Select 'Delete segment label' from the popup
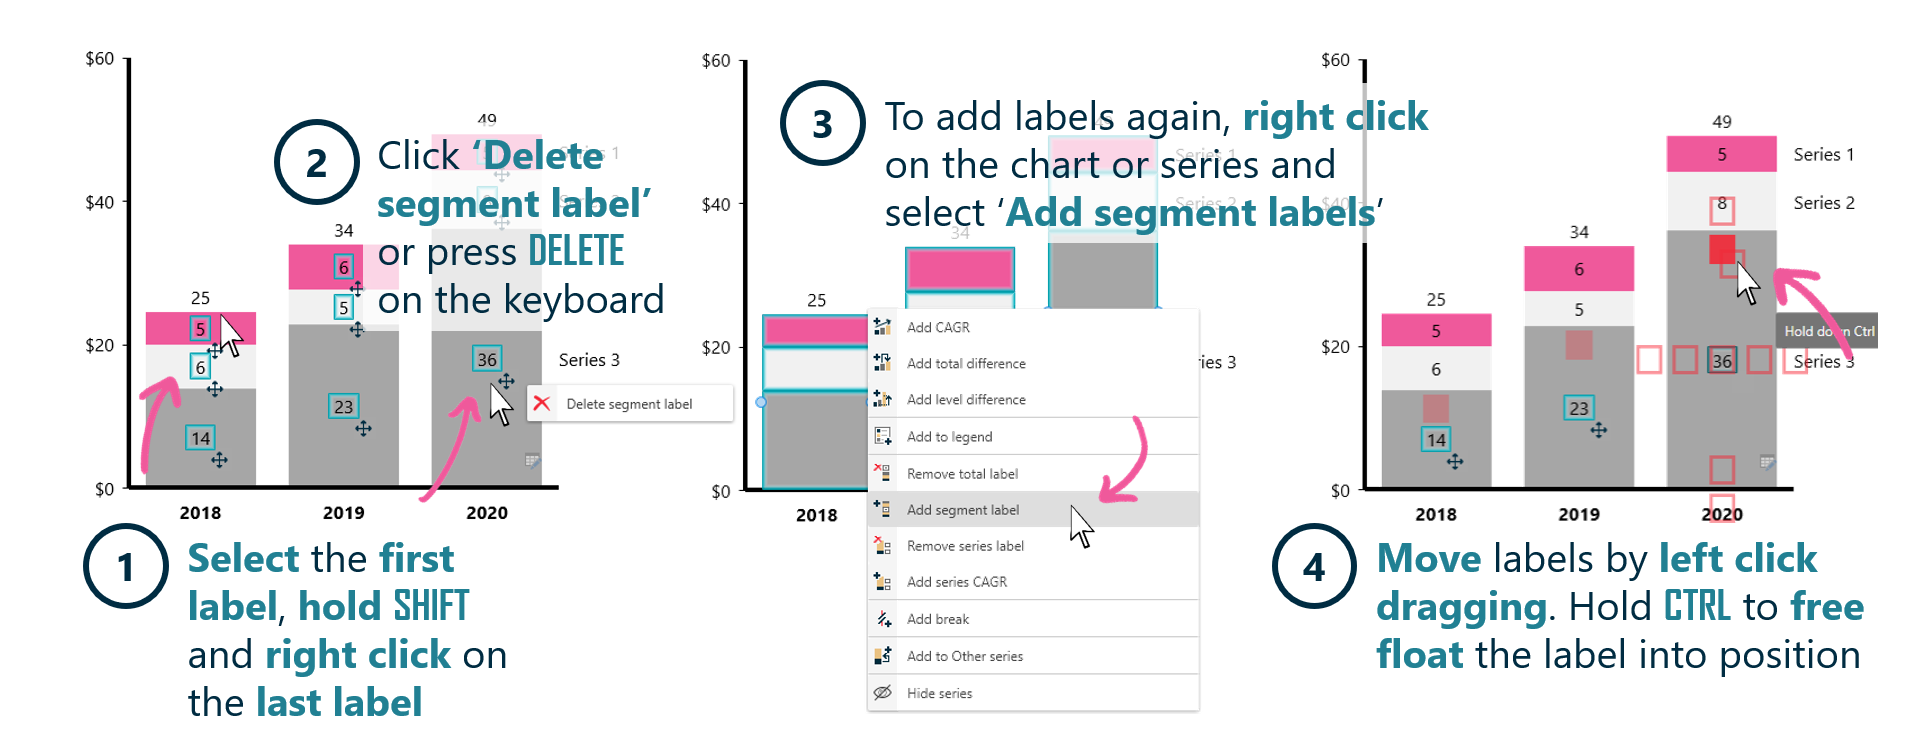Image resolution: width=1920 pixels, height=743 pixels. pyautogui.click(x=630, y=403)
